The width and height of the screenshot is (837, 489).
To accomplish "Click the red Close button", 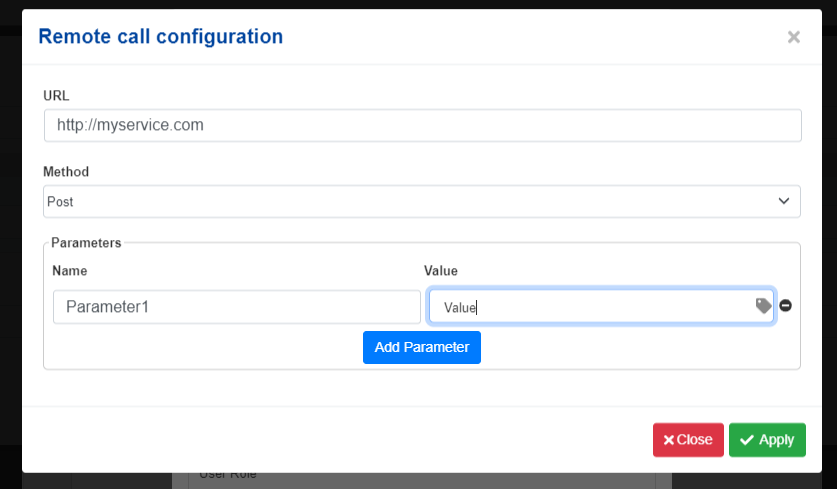I will (x=688, y=440).
